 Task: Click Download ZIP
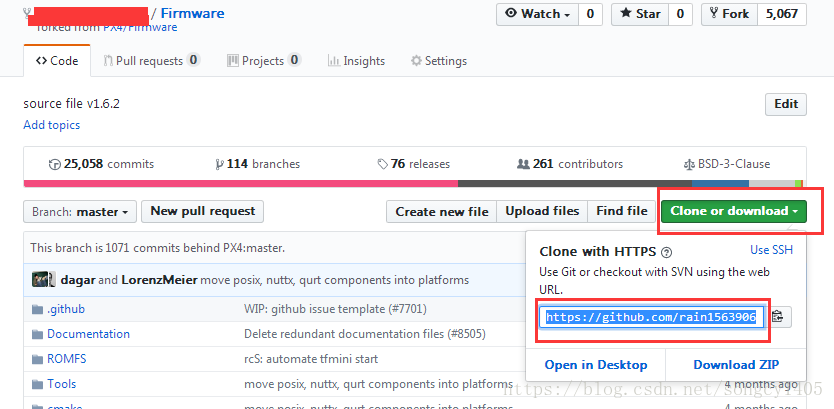[x=736, y=365]
